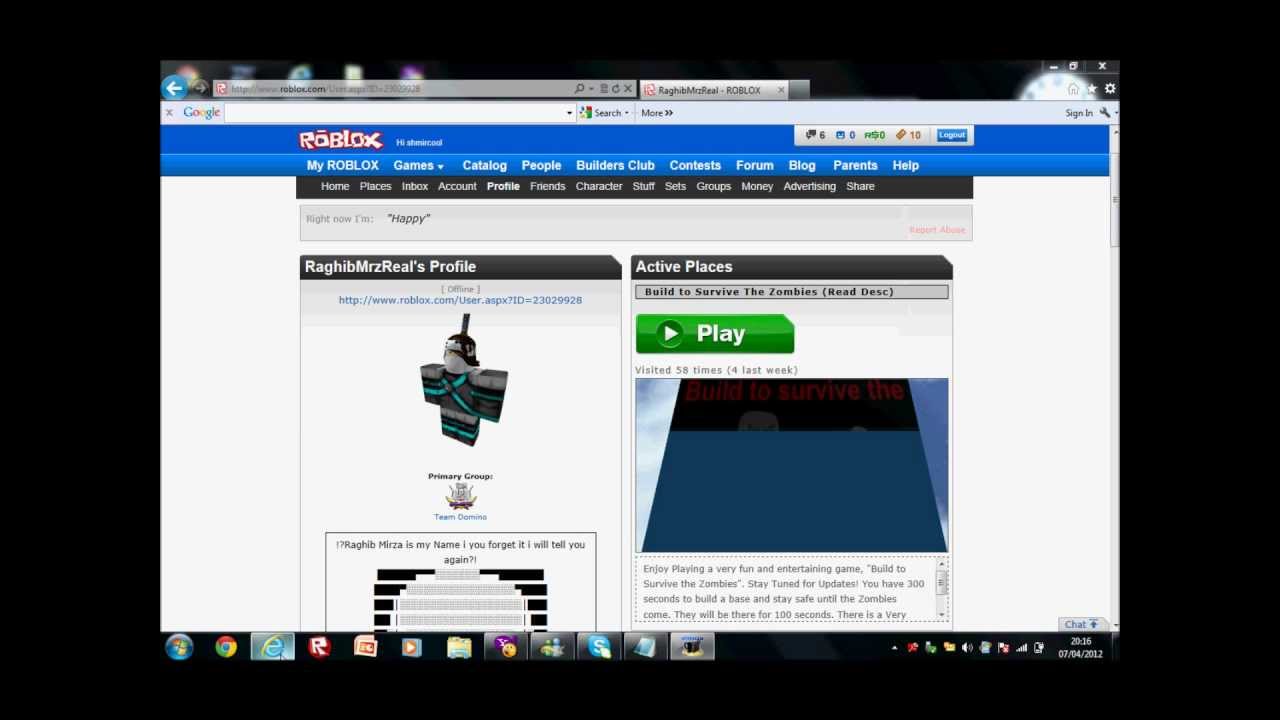This screenshot has height=720, width=1280.
Task: Open the Team Domino group link
Action: click(460, 517)
